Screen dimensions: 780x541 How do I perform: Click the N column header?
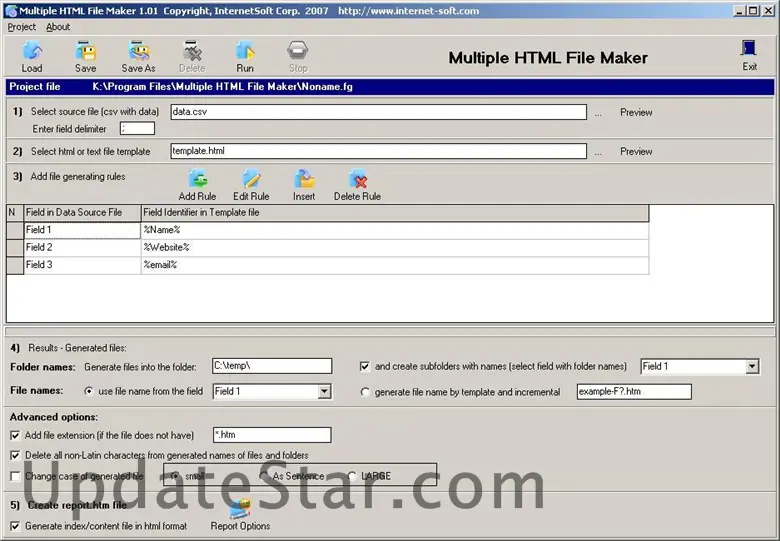click(15, 213)
